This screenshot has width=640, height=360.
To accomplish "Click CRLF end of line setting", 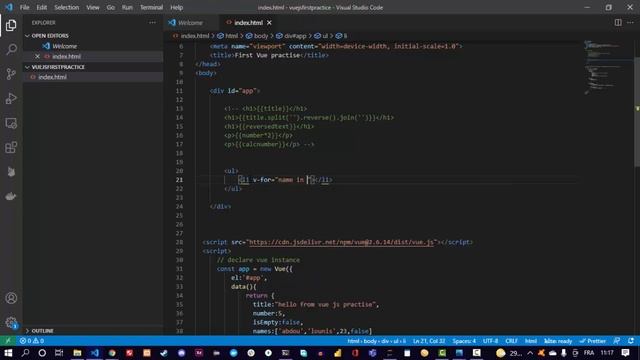I will pos(511,341).
